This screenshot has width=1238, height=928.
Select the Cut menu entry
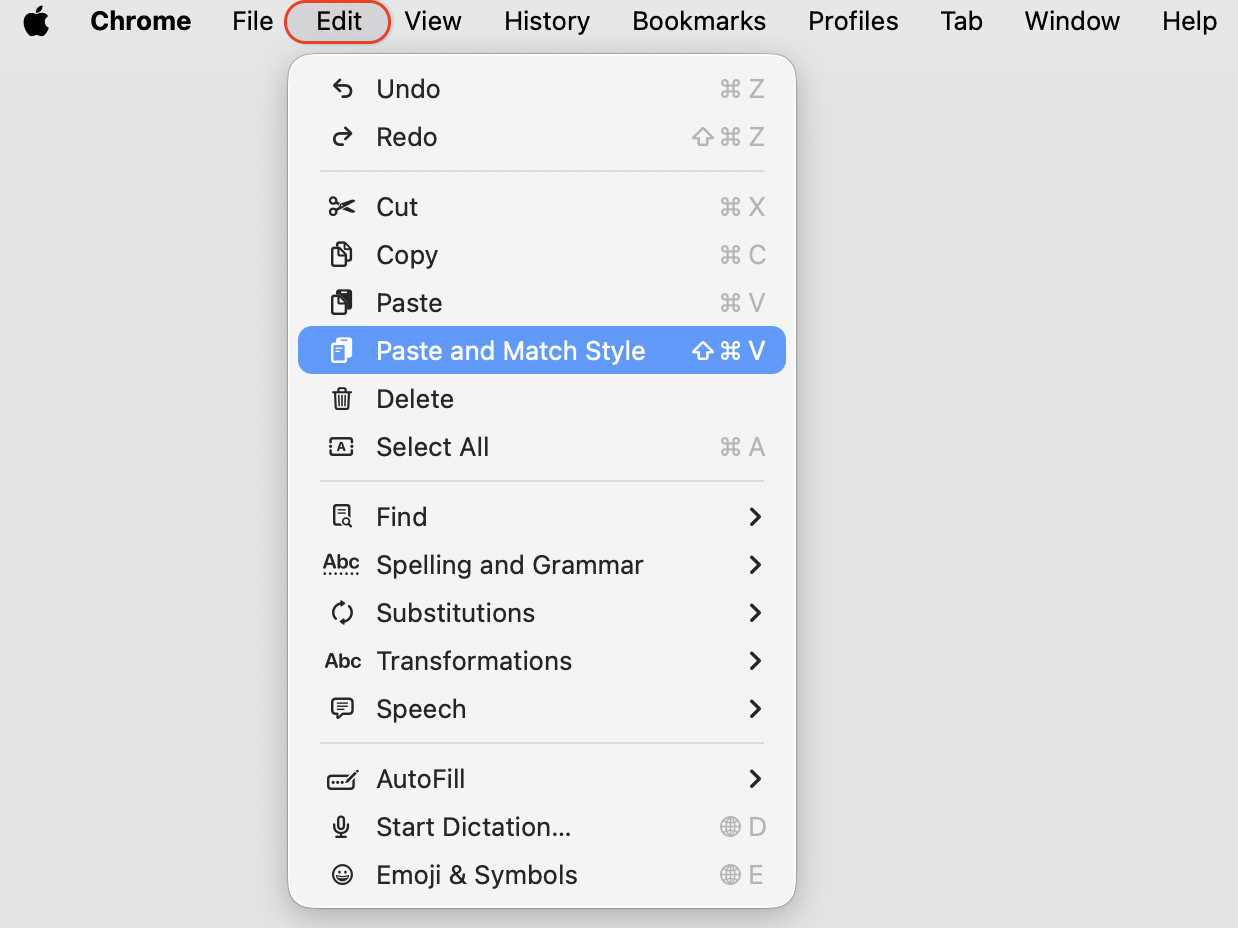tap(542, 207)
